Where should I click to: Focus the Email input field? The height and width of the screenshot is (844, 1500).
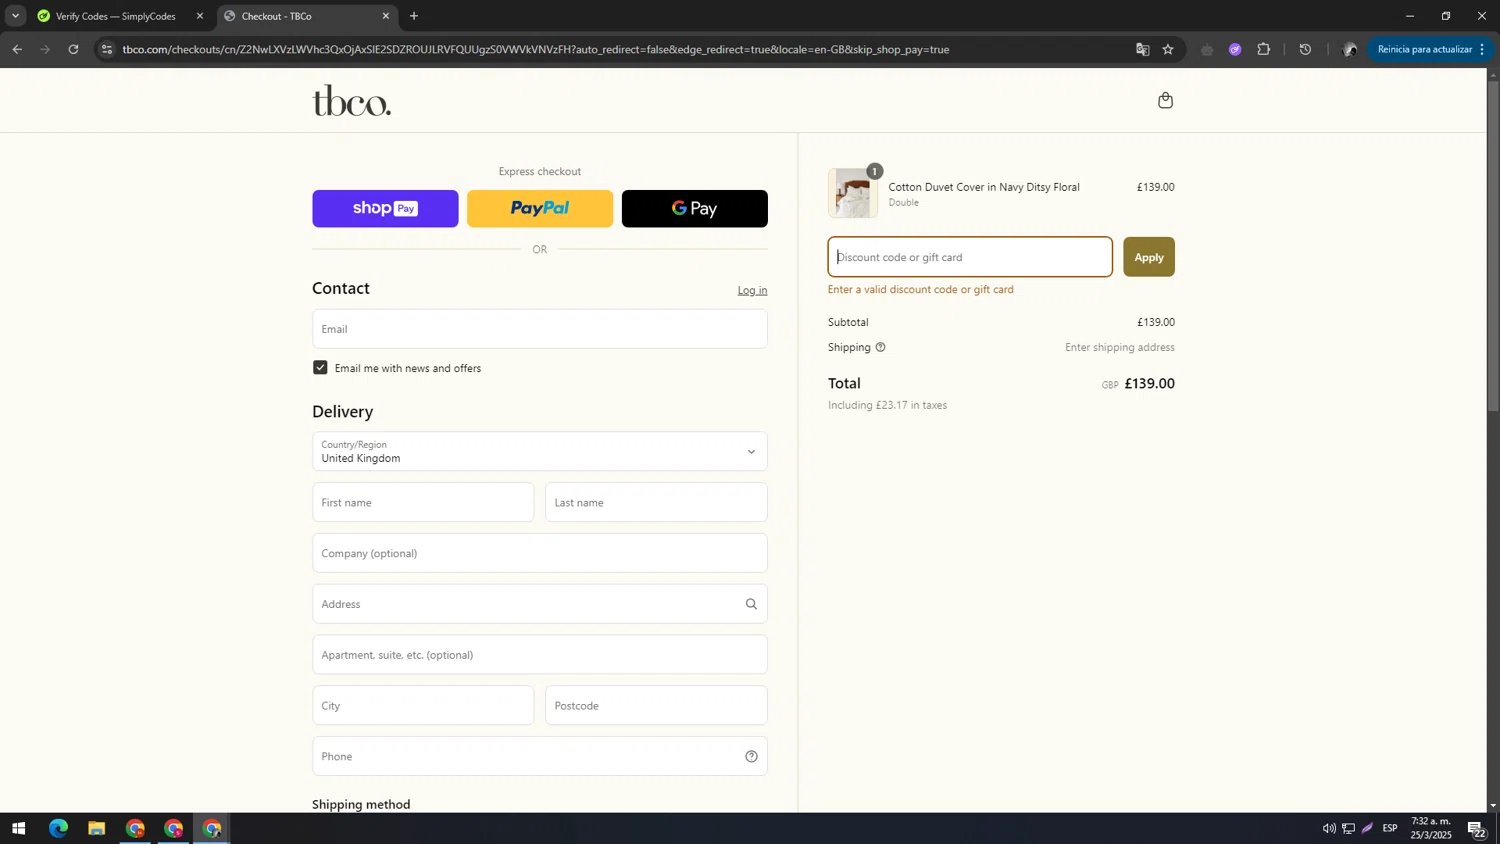(x=540, y=329)
